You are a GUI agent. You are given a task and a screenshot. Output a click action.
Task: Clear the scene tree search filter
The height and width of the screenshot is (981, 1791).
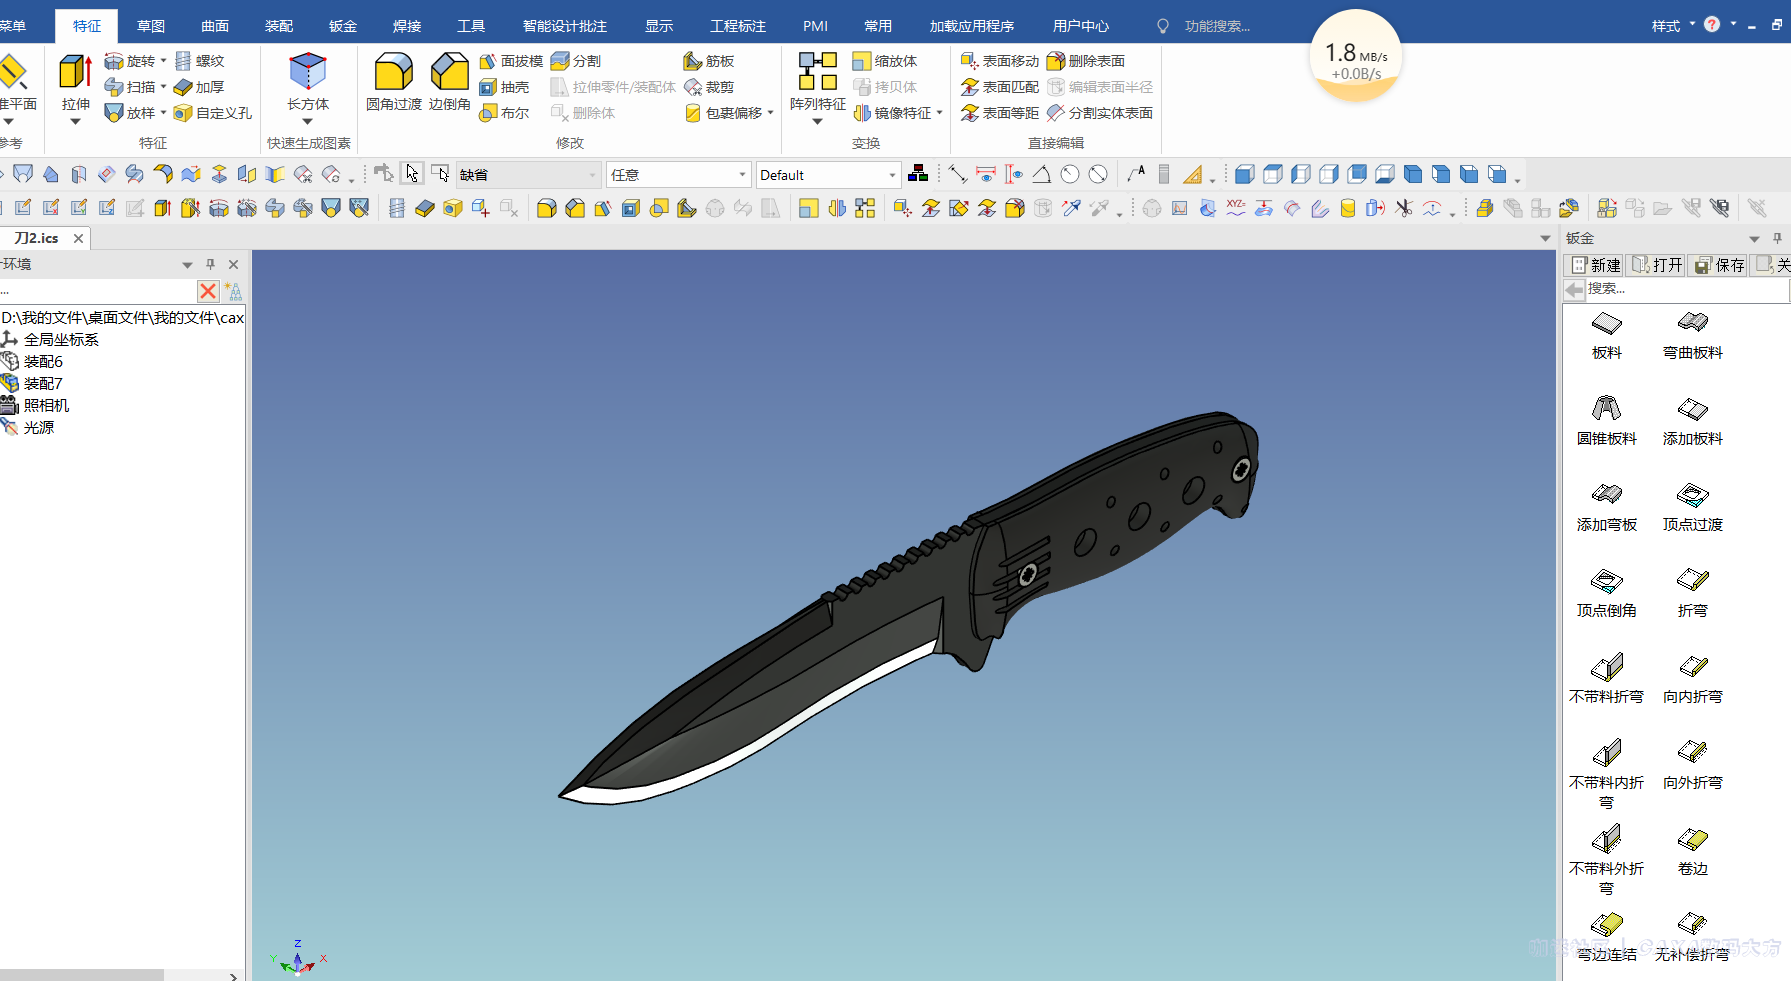tap(208, 291)
